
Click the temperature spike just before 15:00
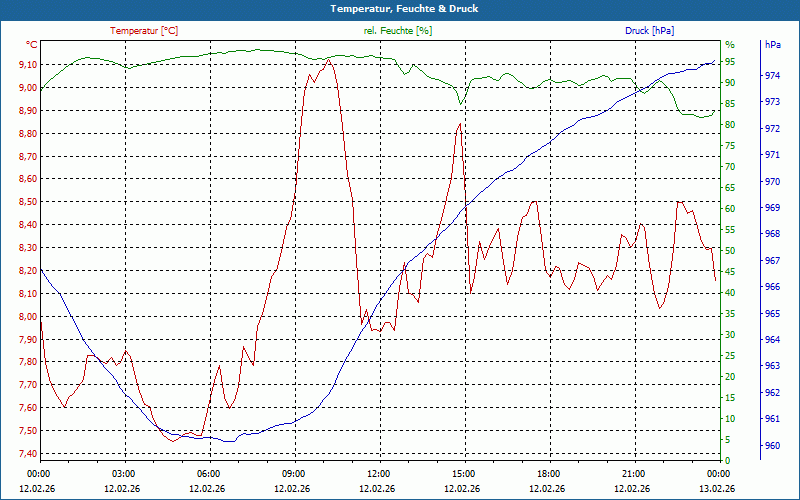[x=460, y=124]
